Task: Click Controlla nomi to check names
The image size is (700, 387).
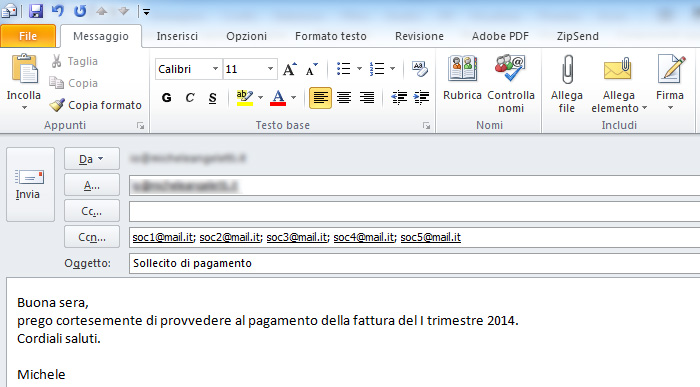Action: (511, 83)
